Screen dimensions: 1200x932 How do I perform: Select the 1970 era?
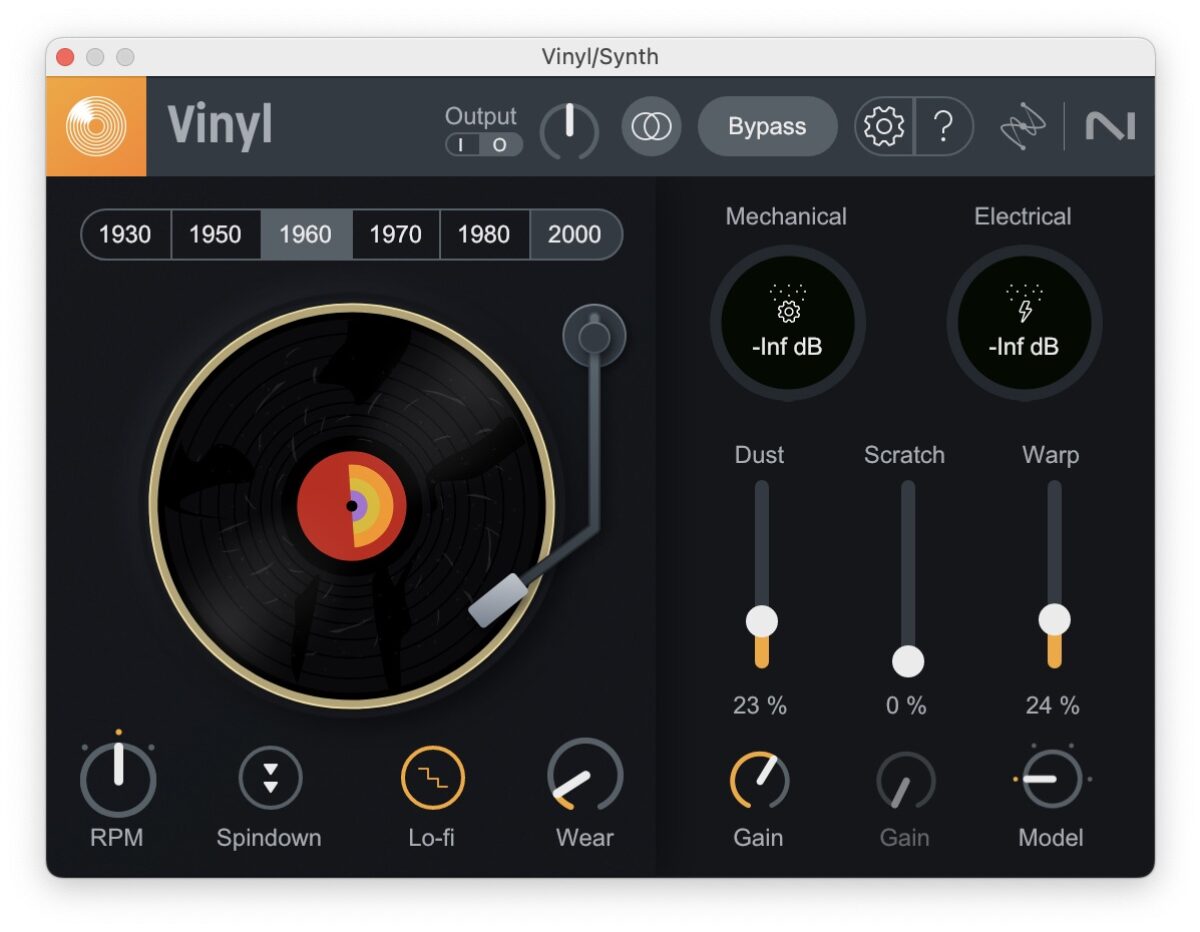tap(396, 235)
